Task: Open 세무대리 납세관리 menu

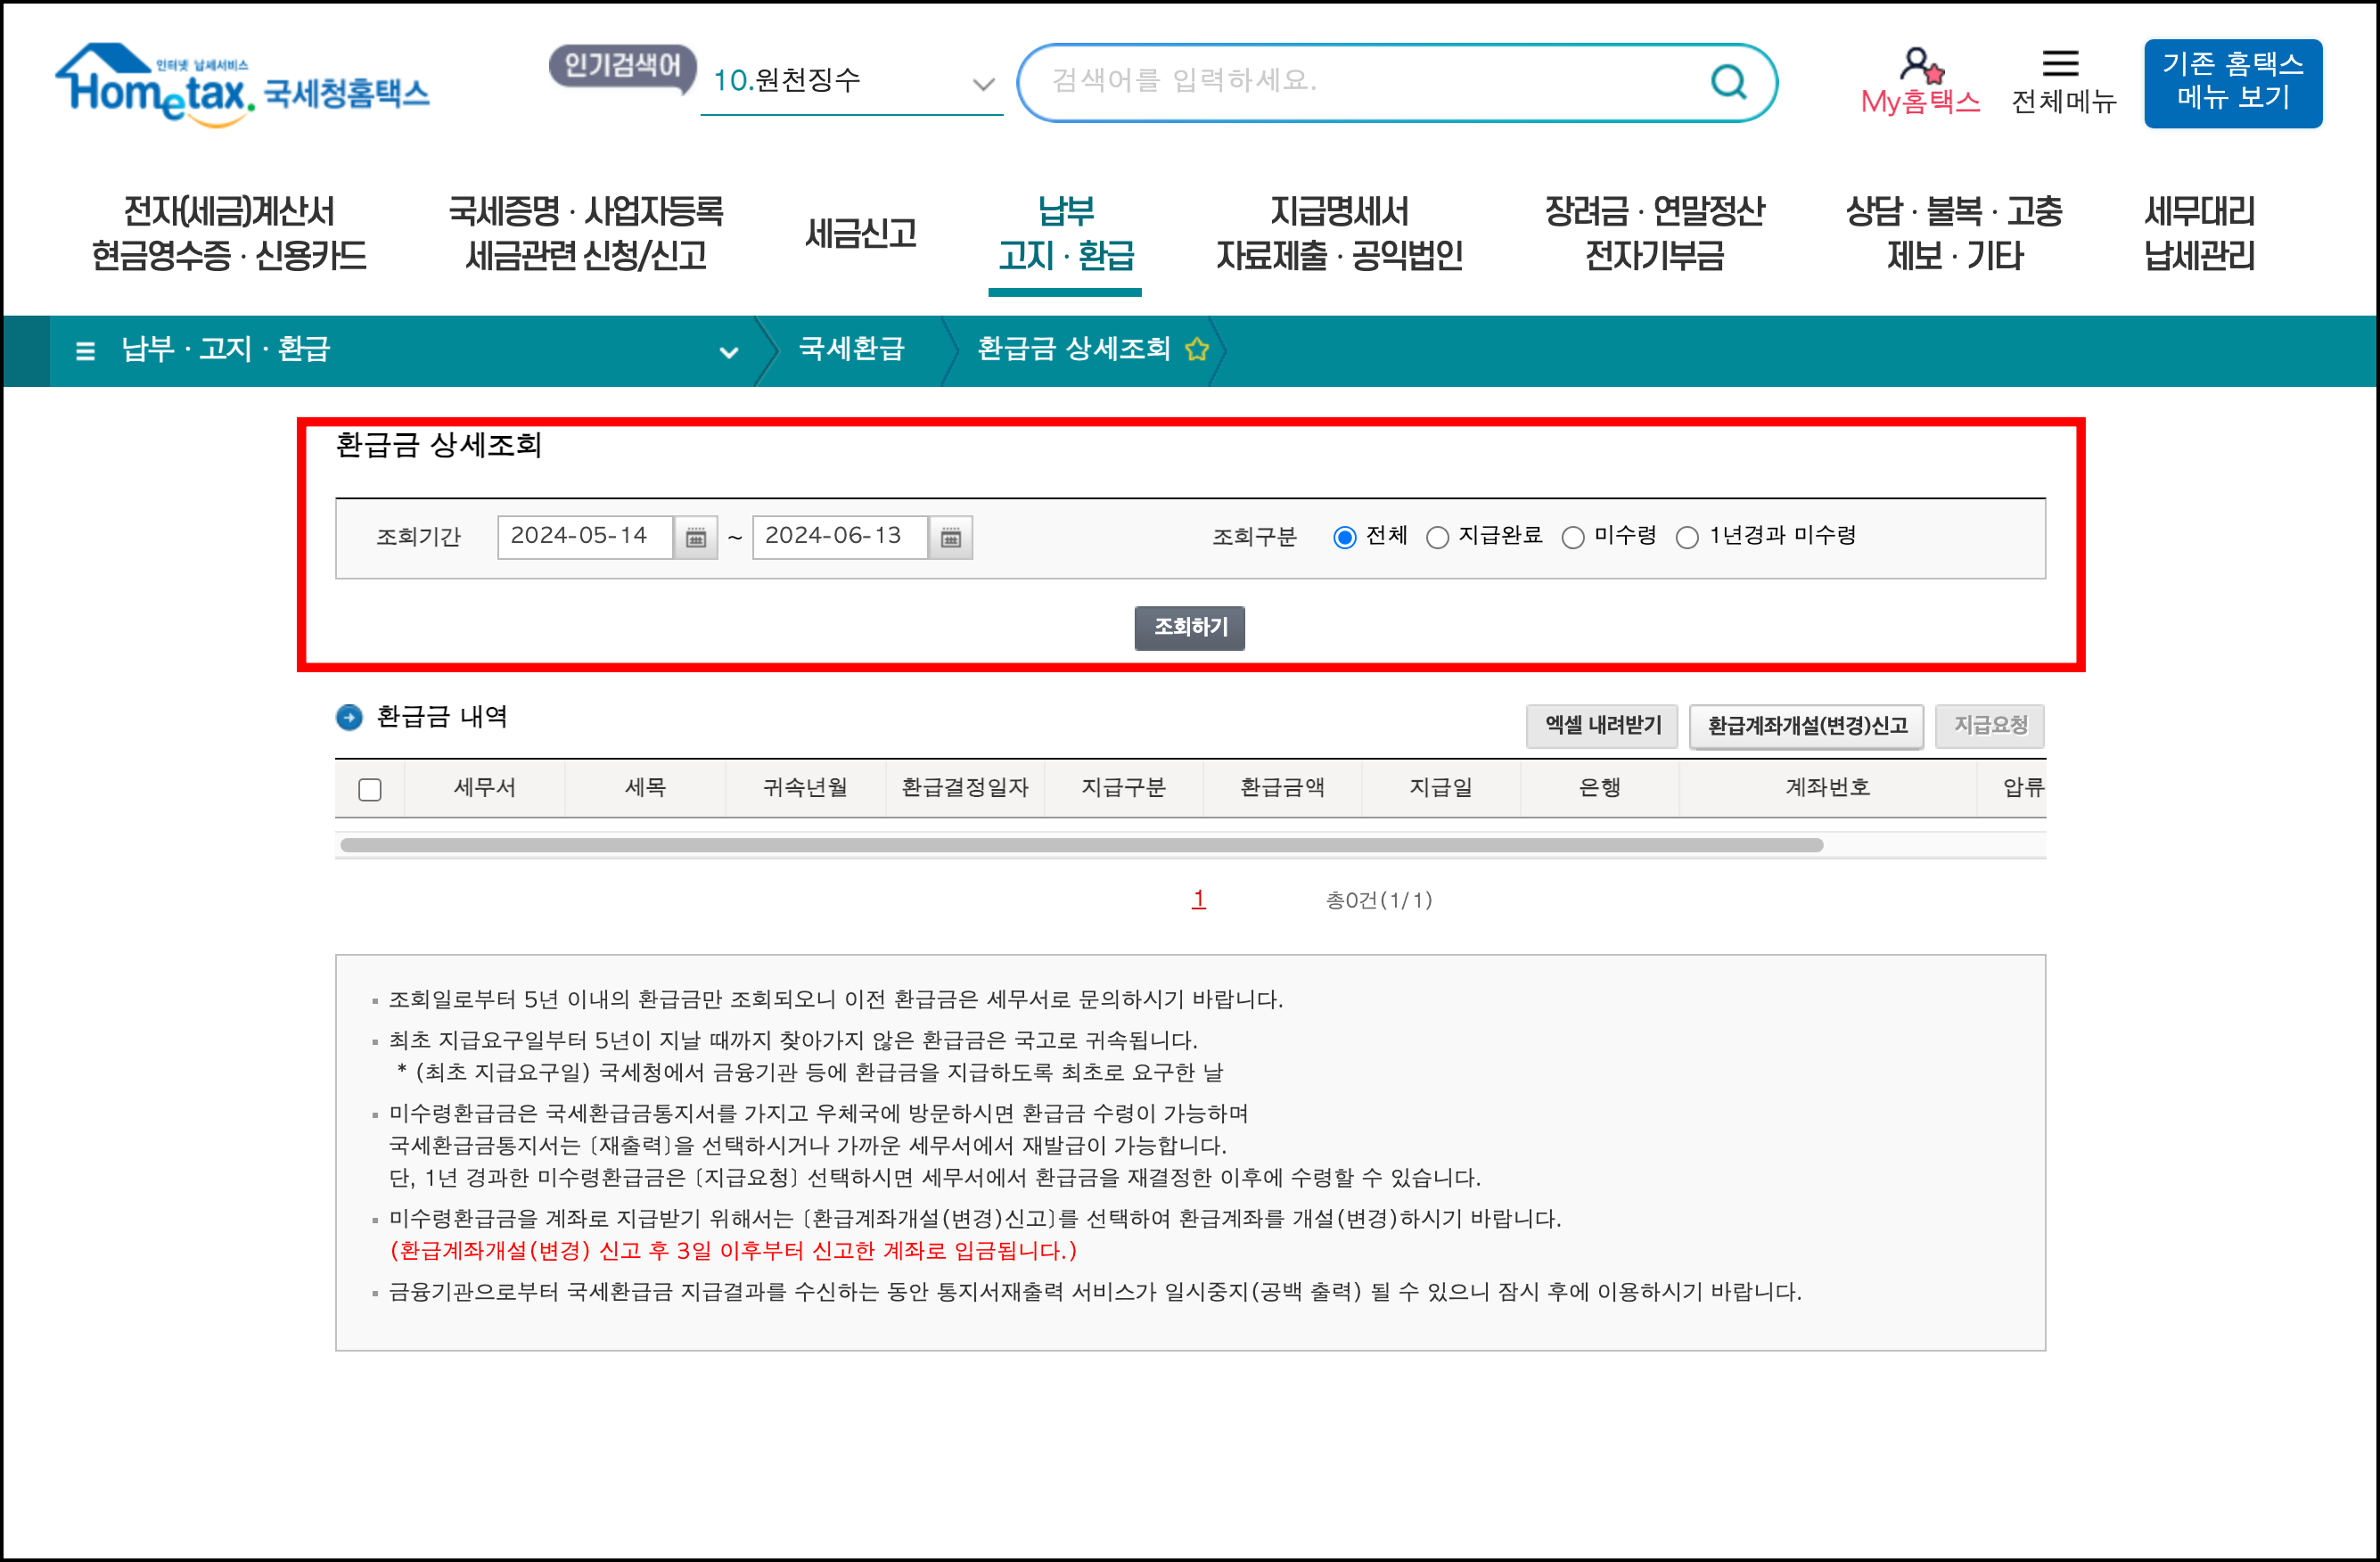Action: (2199, 233)
